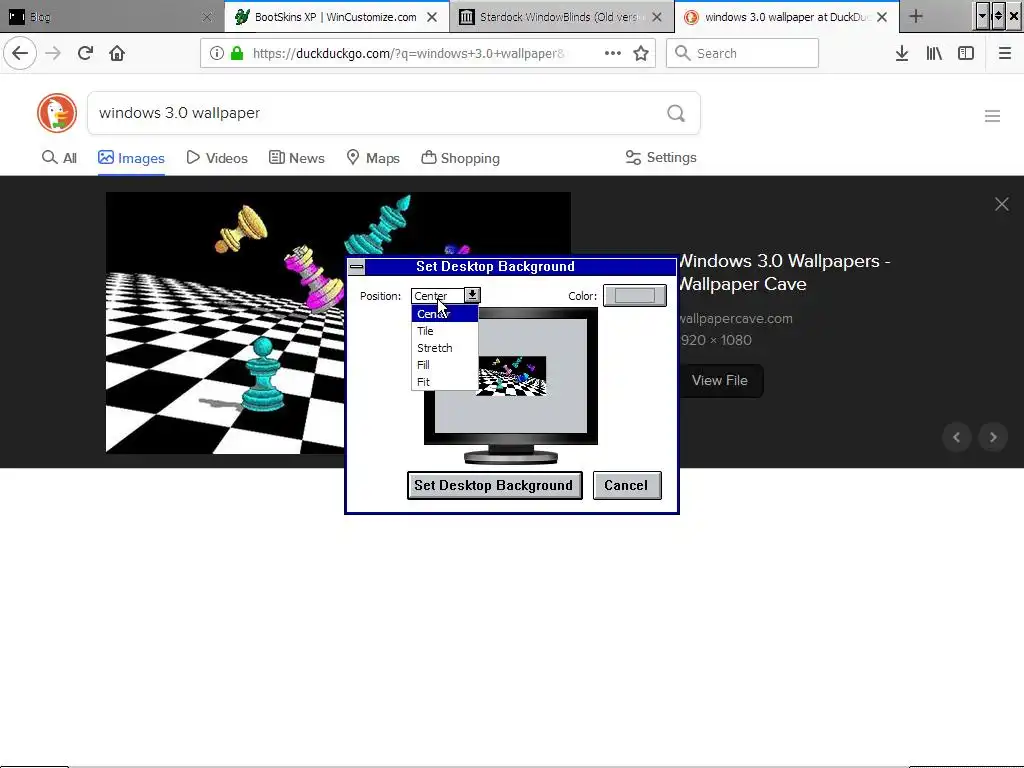Screen dimensions: 1024x768
Task: Show the previous image result arrow
Action: [957, 437]
